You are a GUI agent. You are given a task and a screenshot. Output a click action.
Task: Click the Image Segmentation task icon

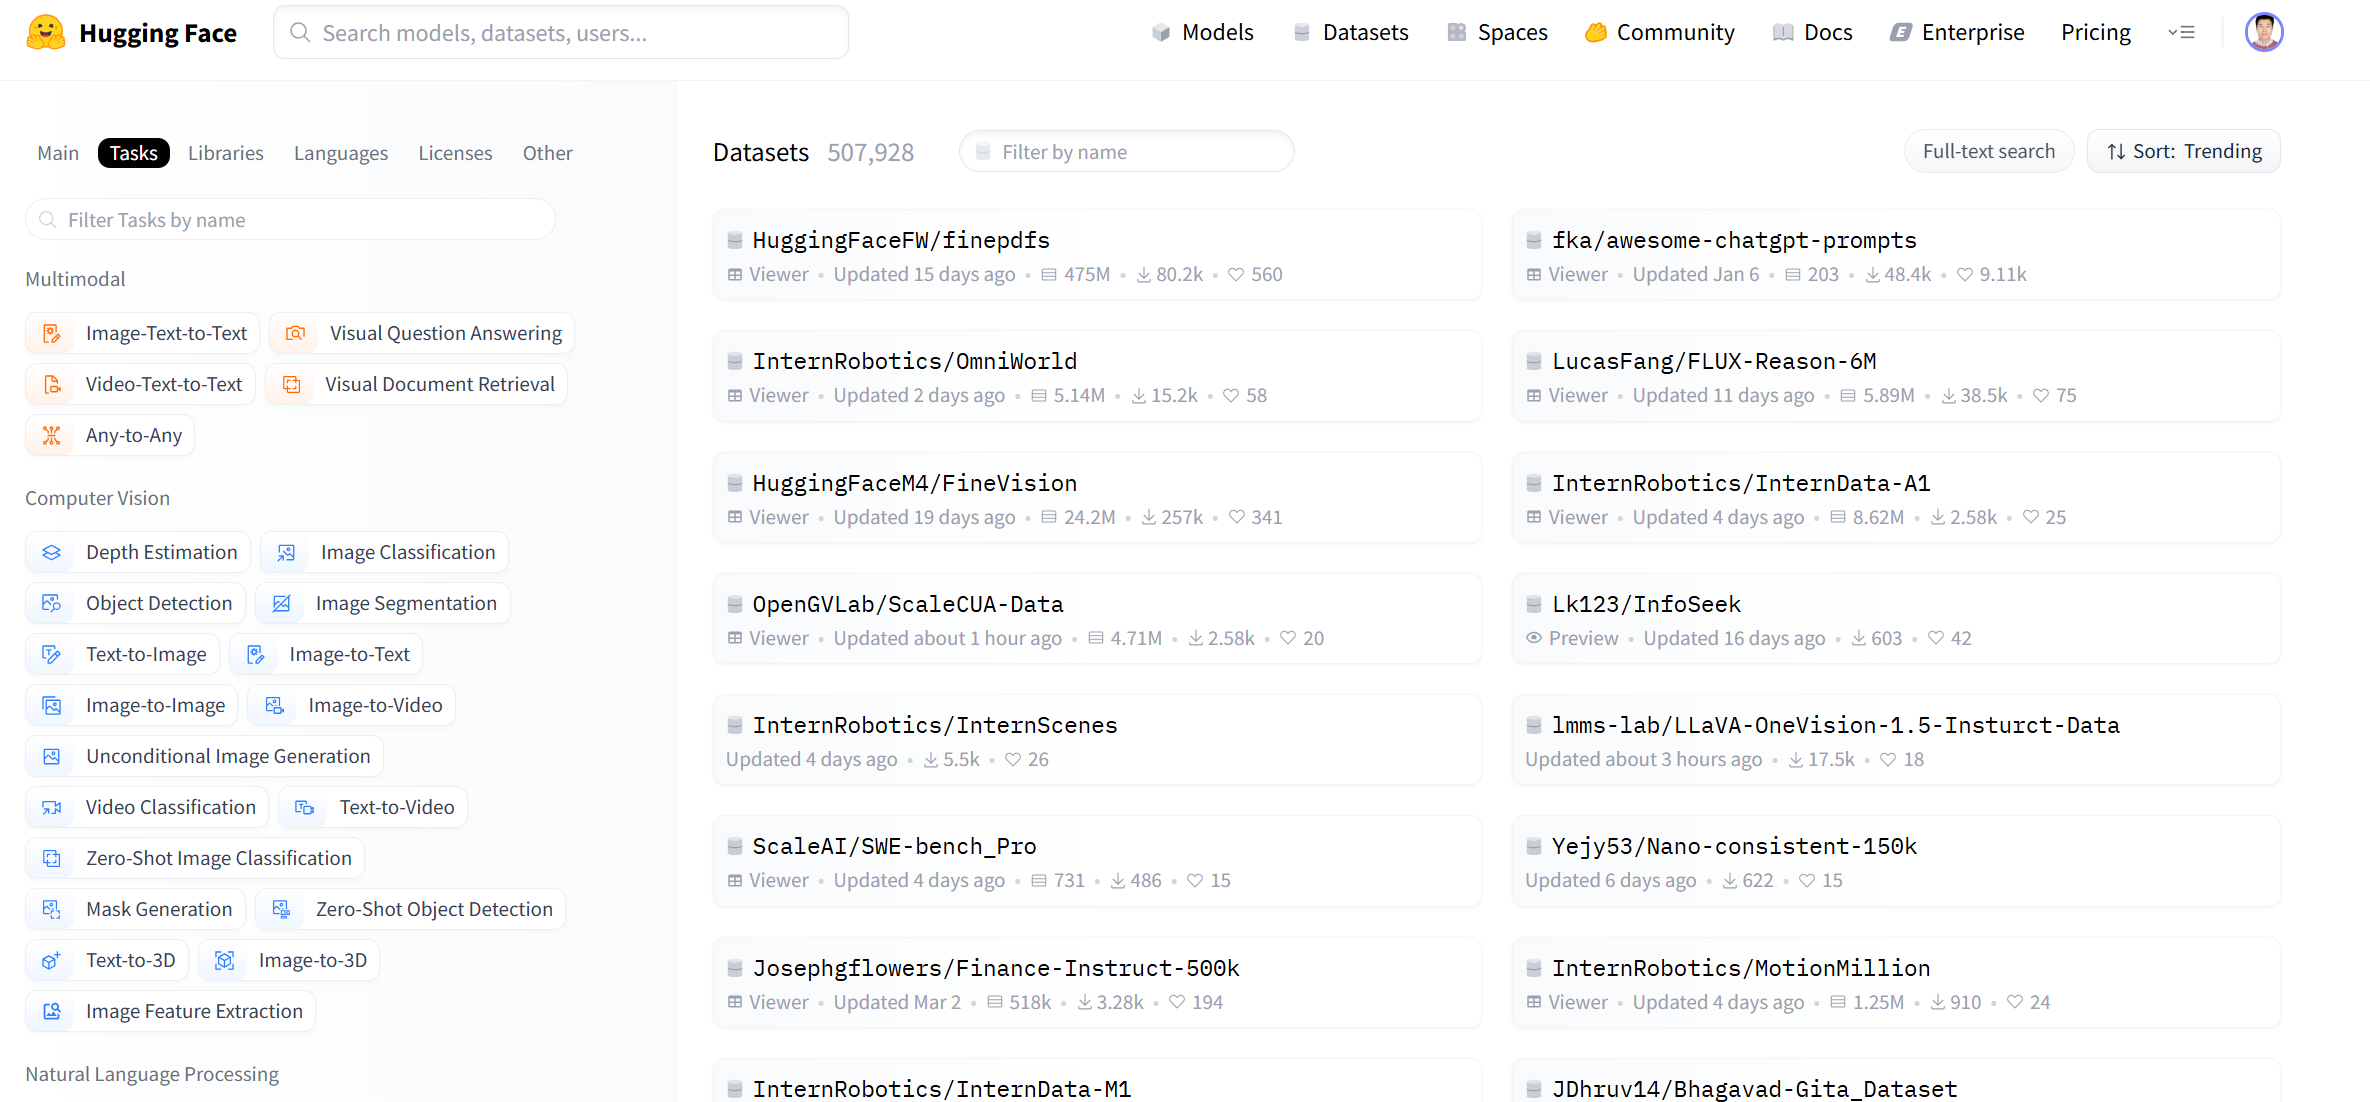click(282, 603)
